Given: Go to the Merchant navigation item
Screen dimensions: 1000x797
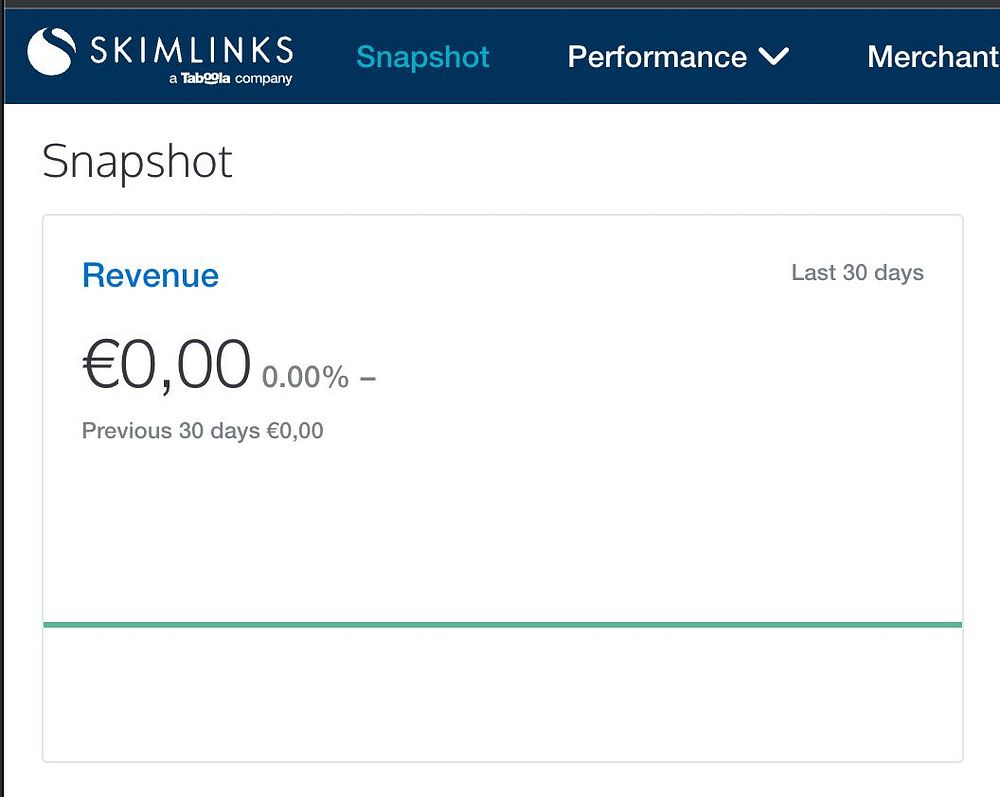Looking at the screenshot, I should [932, 56].
